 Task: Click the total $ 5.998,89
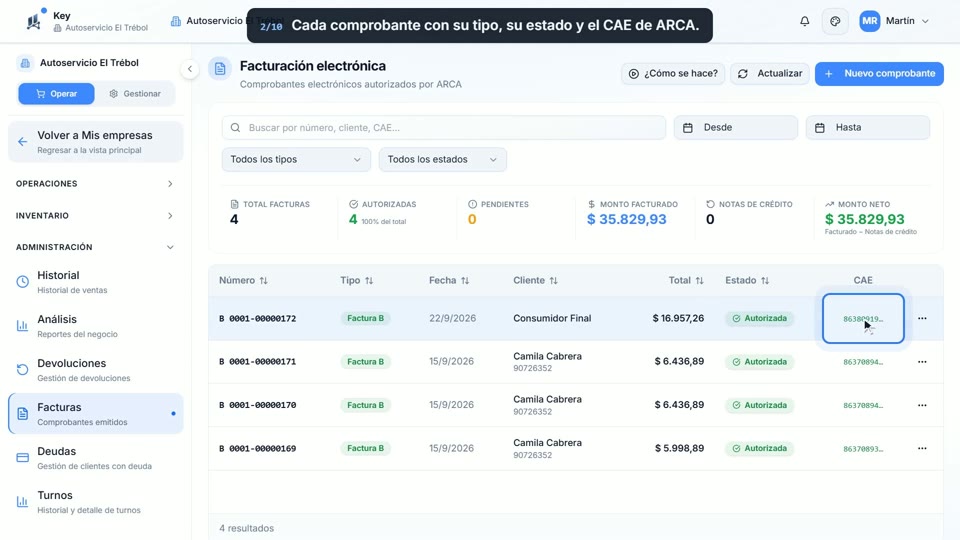point(680,448)
